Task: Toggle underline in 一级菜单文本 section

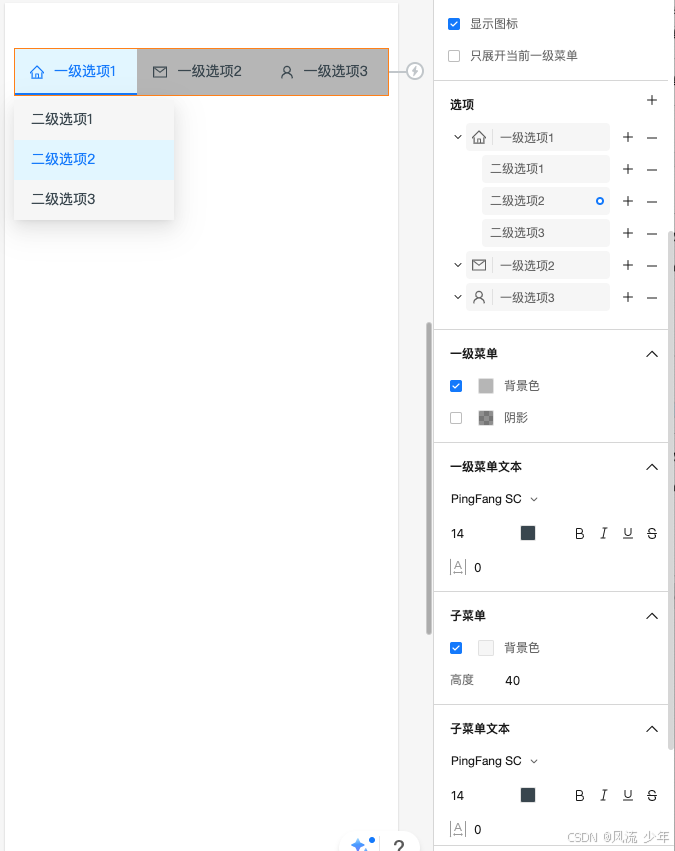Action: (x=628, y=534)
